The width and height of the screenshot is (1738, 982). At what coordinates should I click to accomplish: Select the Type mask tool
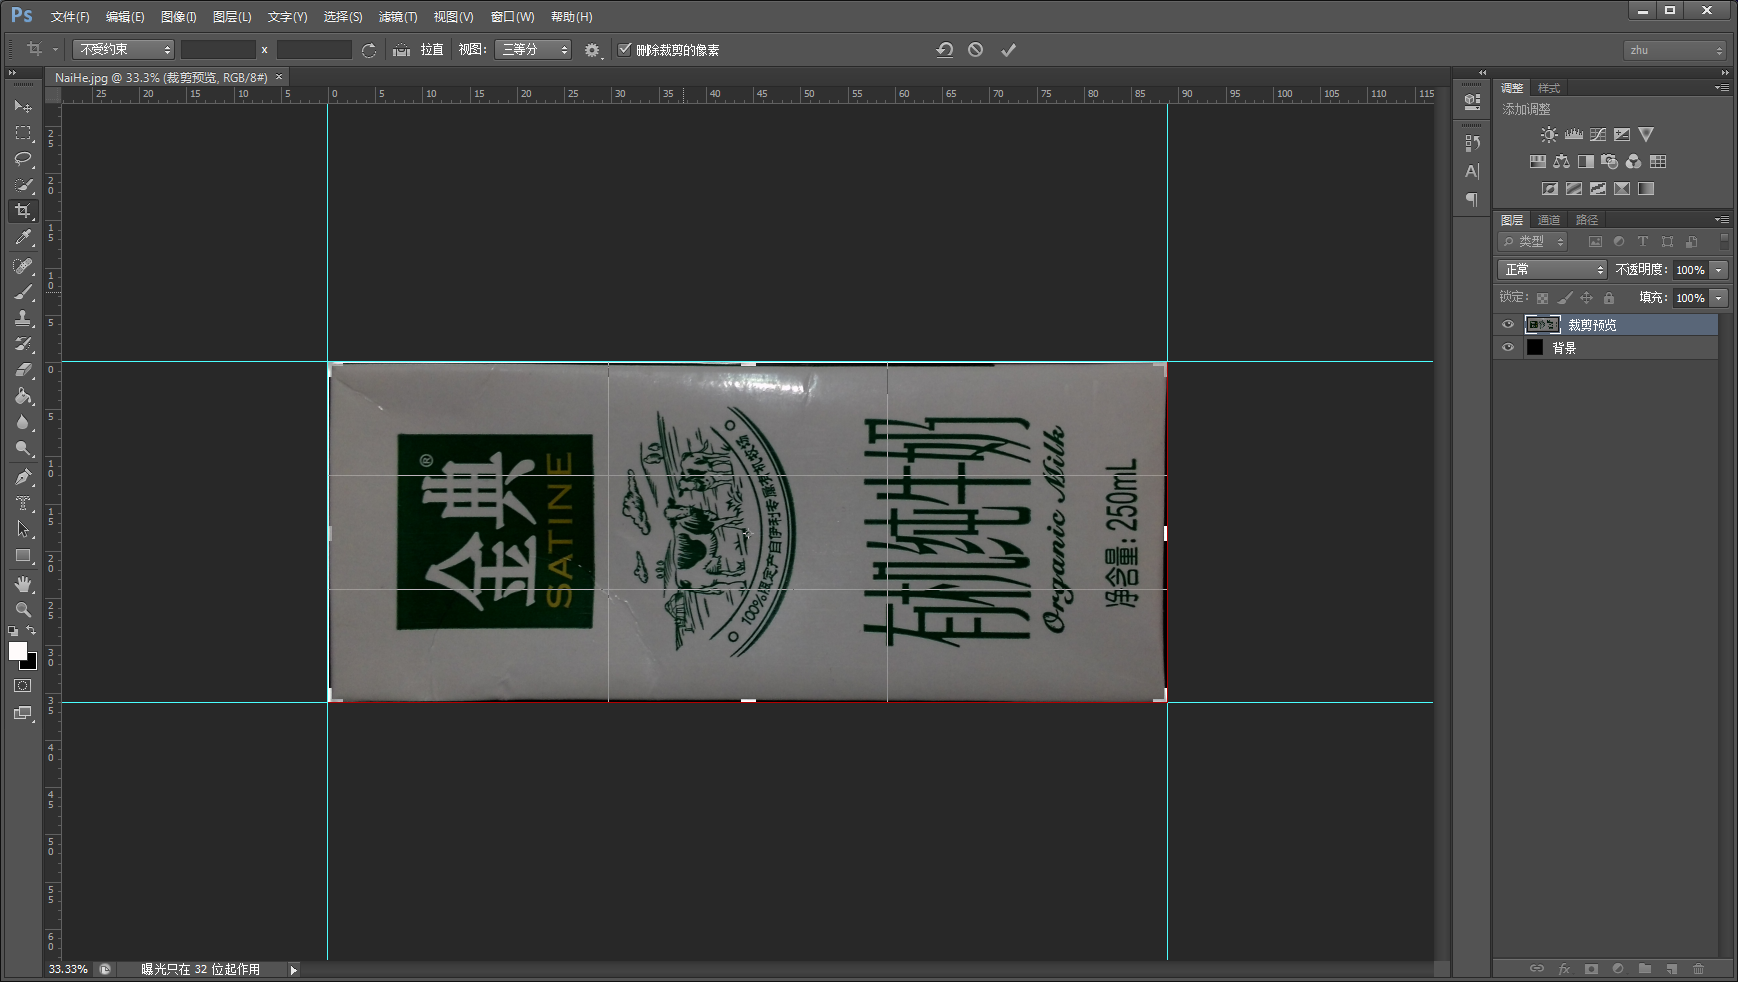[23, 503]
